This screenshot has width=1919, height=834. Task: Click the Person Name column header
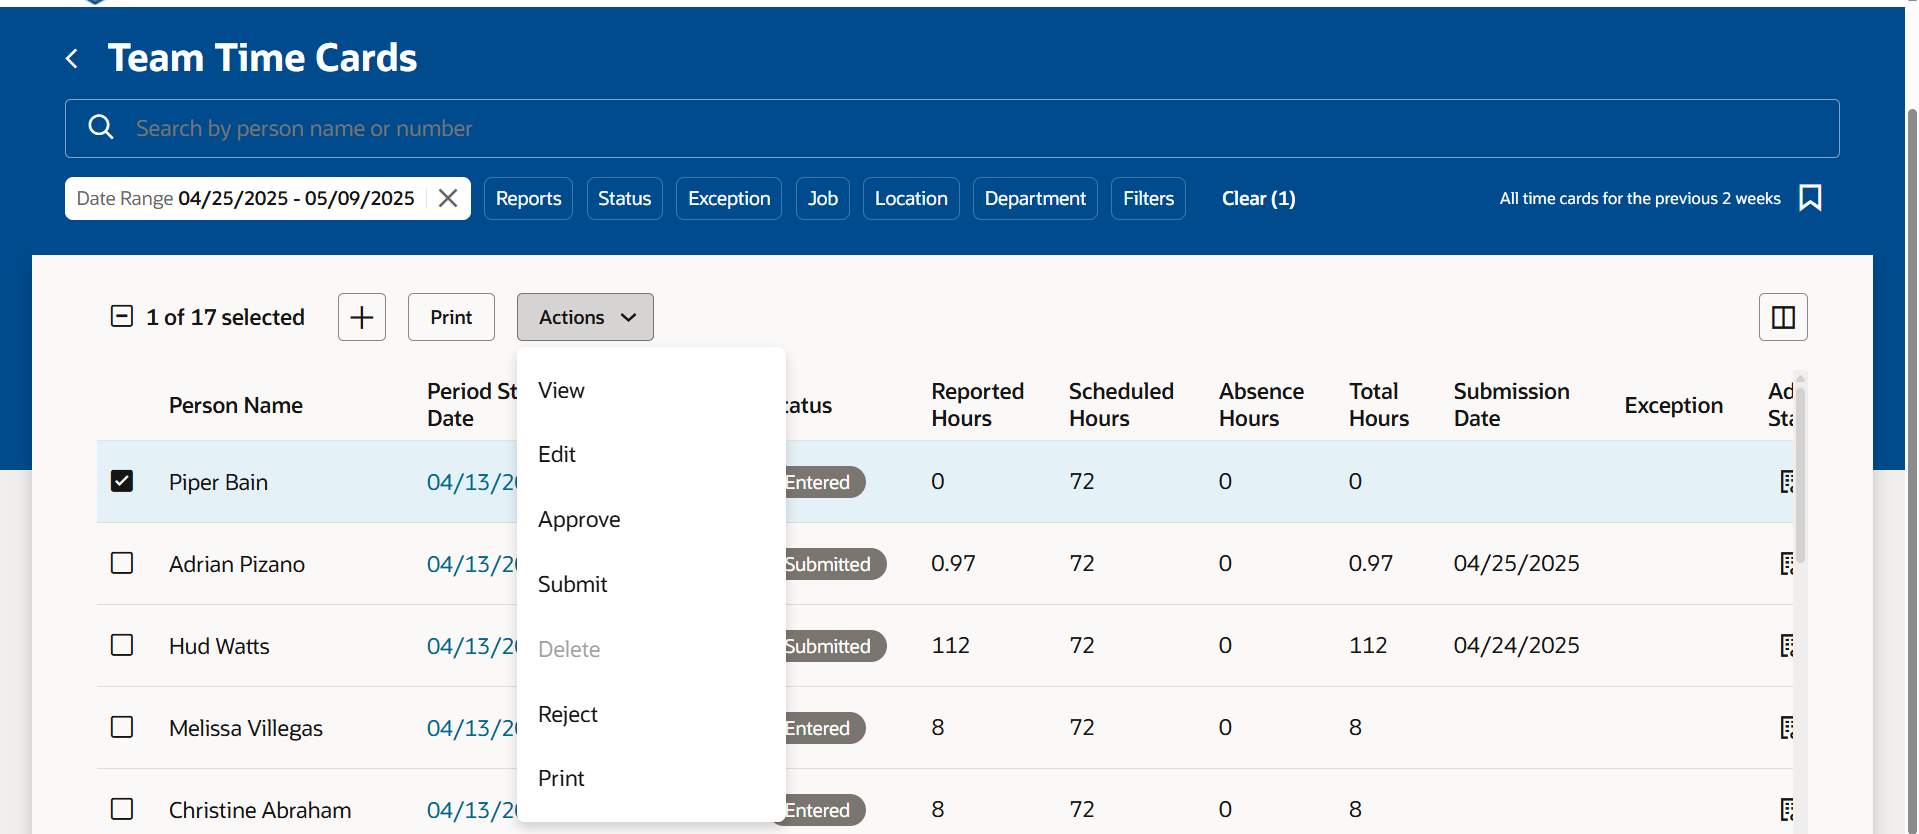point(236,405)
